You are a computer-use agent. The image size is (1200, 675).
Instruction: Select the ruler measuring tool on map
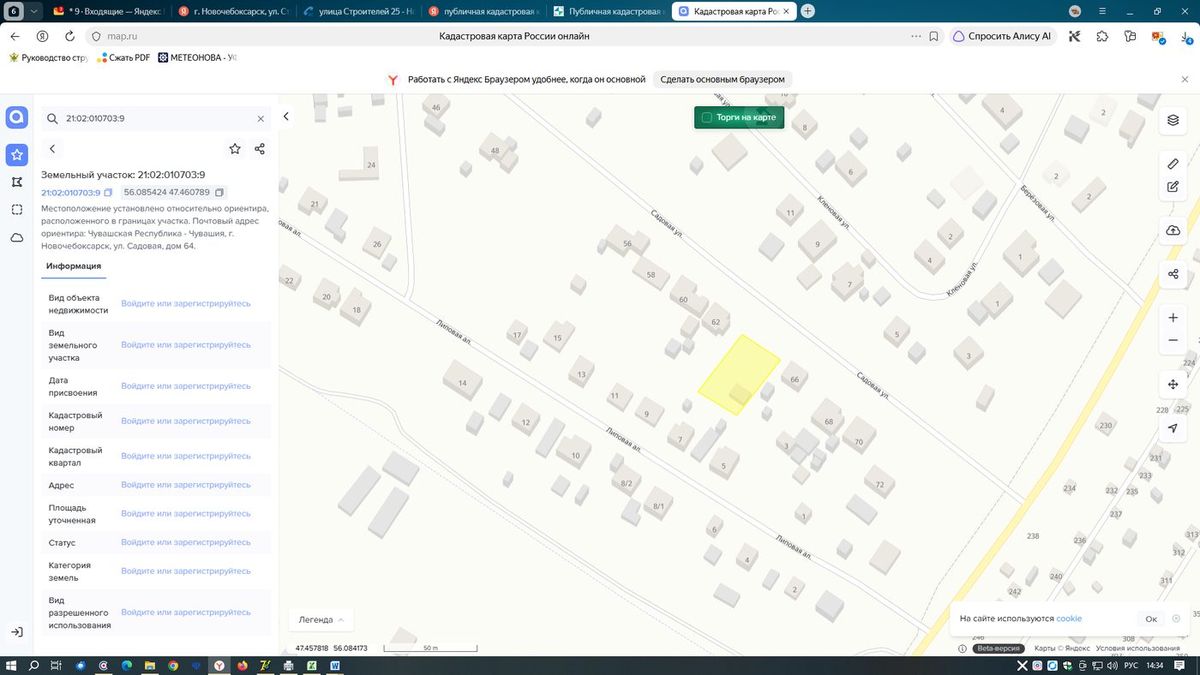pos(1173,164)
